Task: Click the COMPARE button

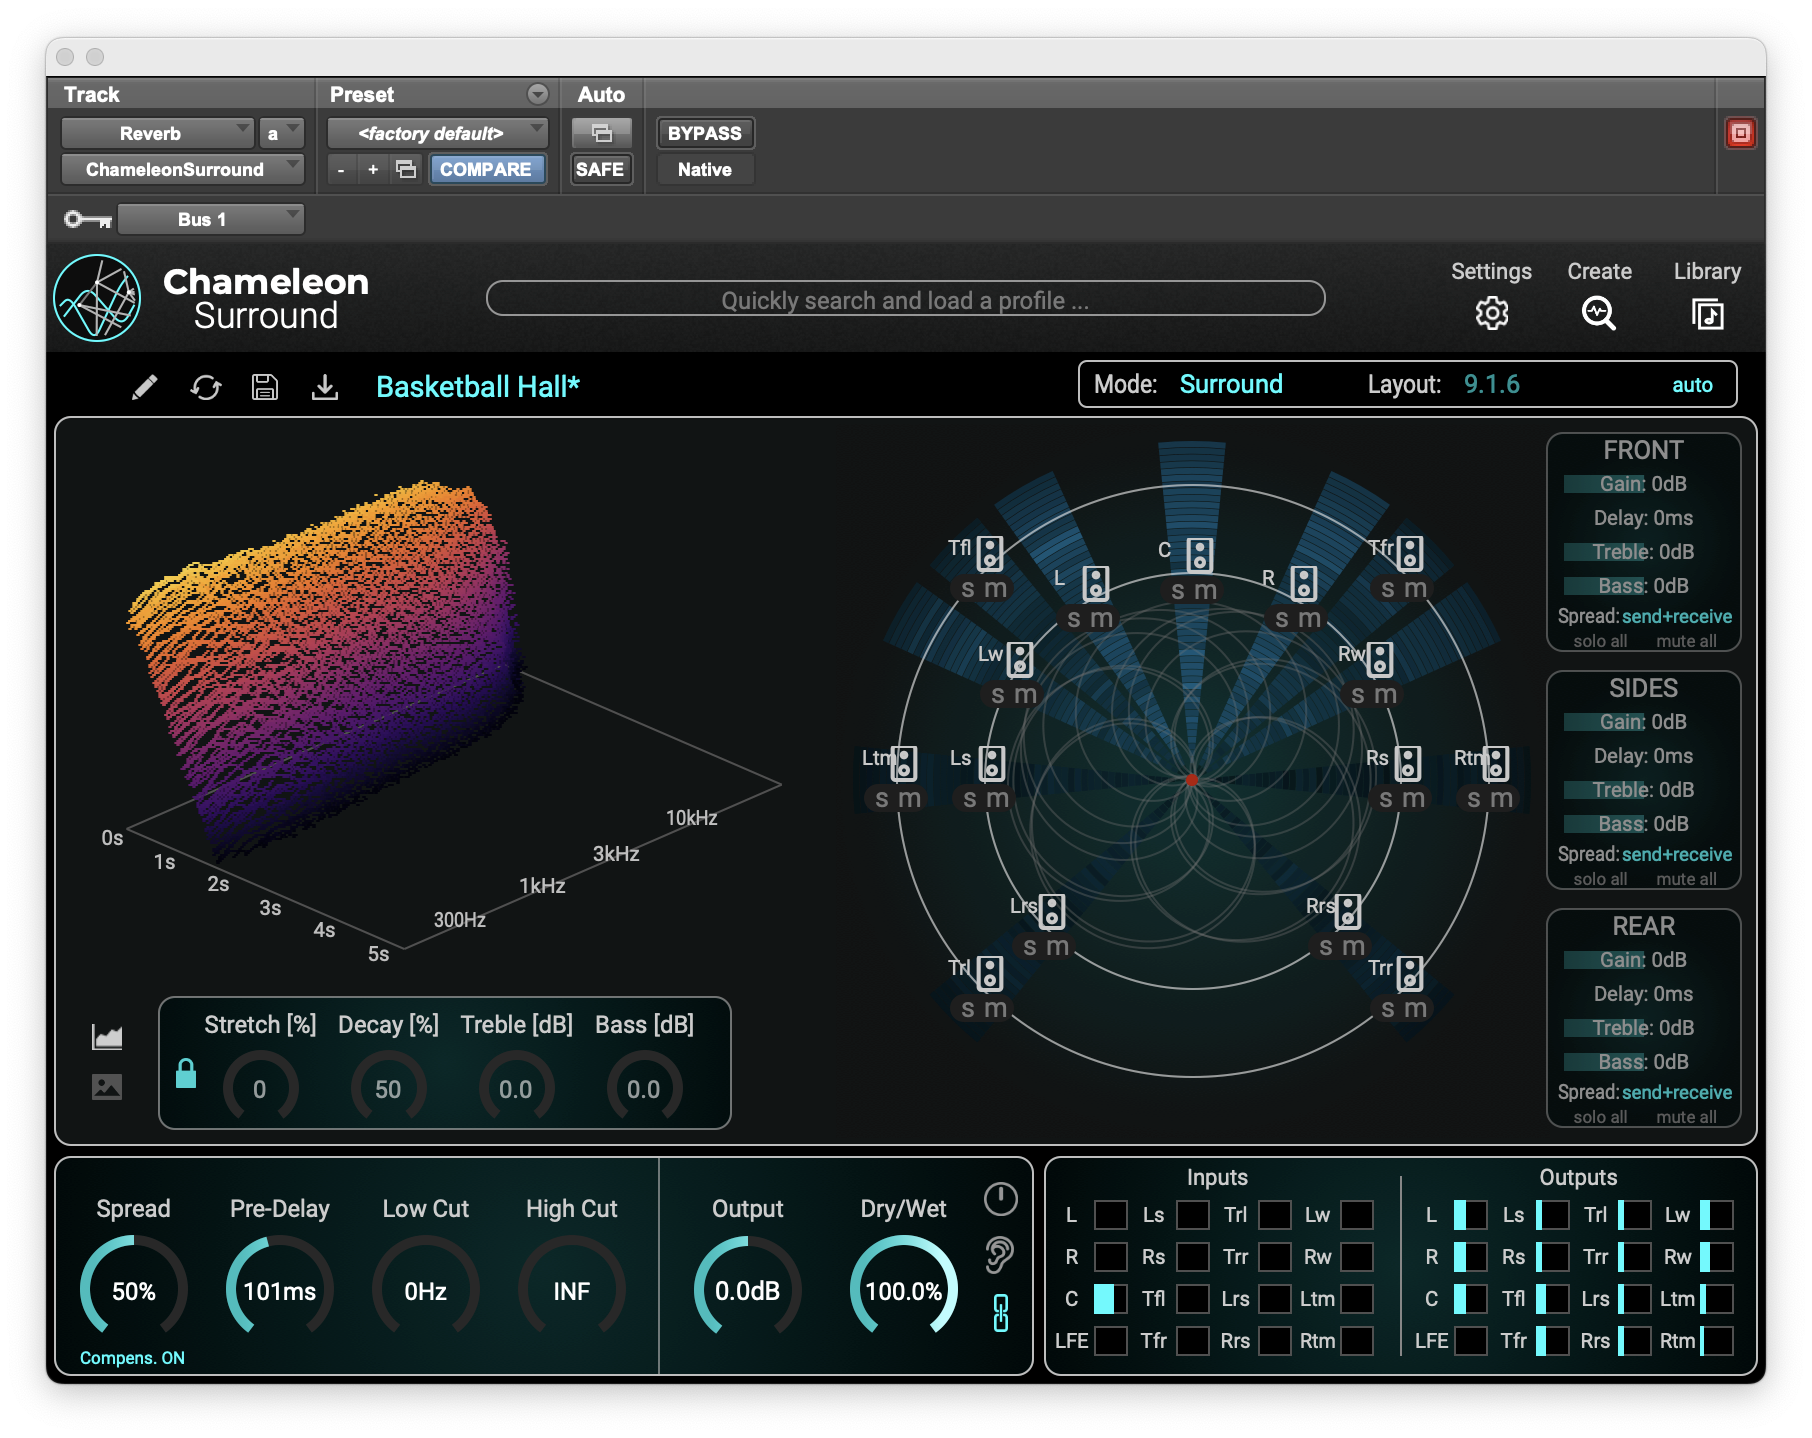Action: (486, 169)
